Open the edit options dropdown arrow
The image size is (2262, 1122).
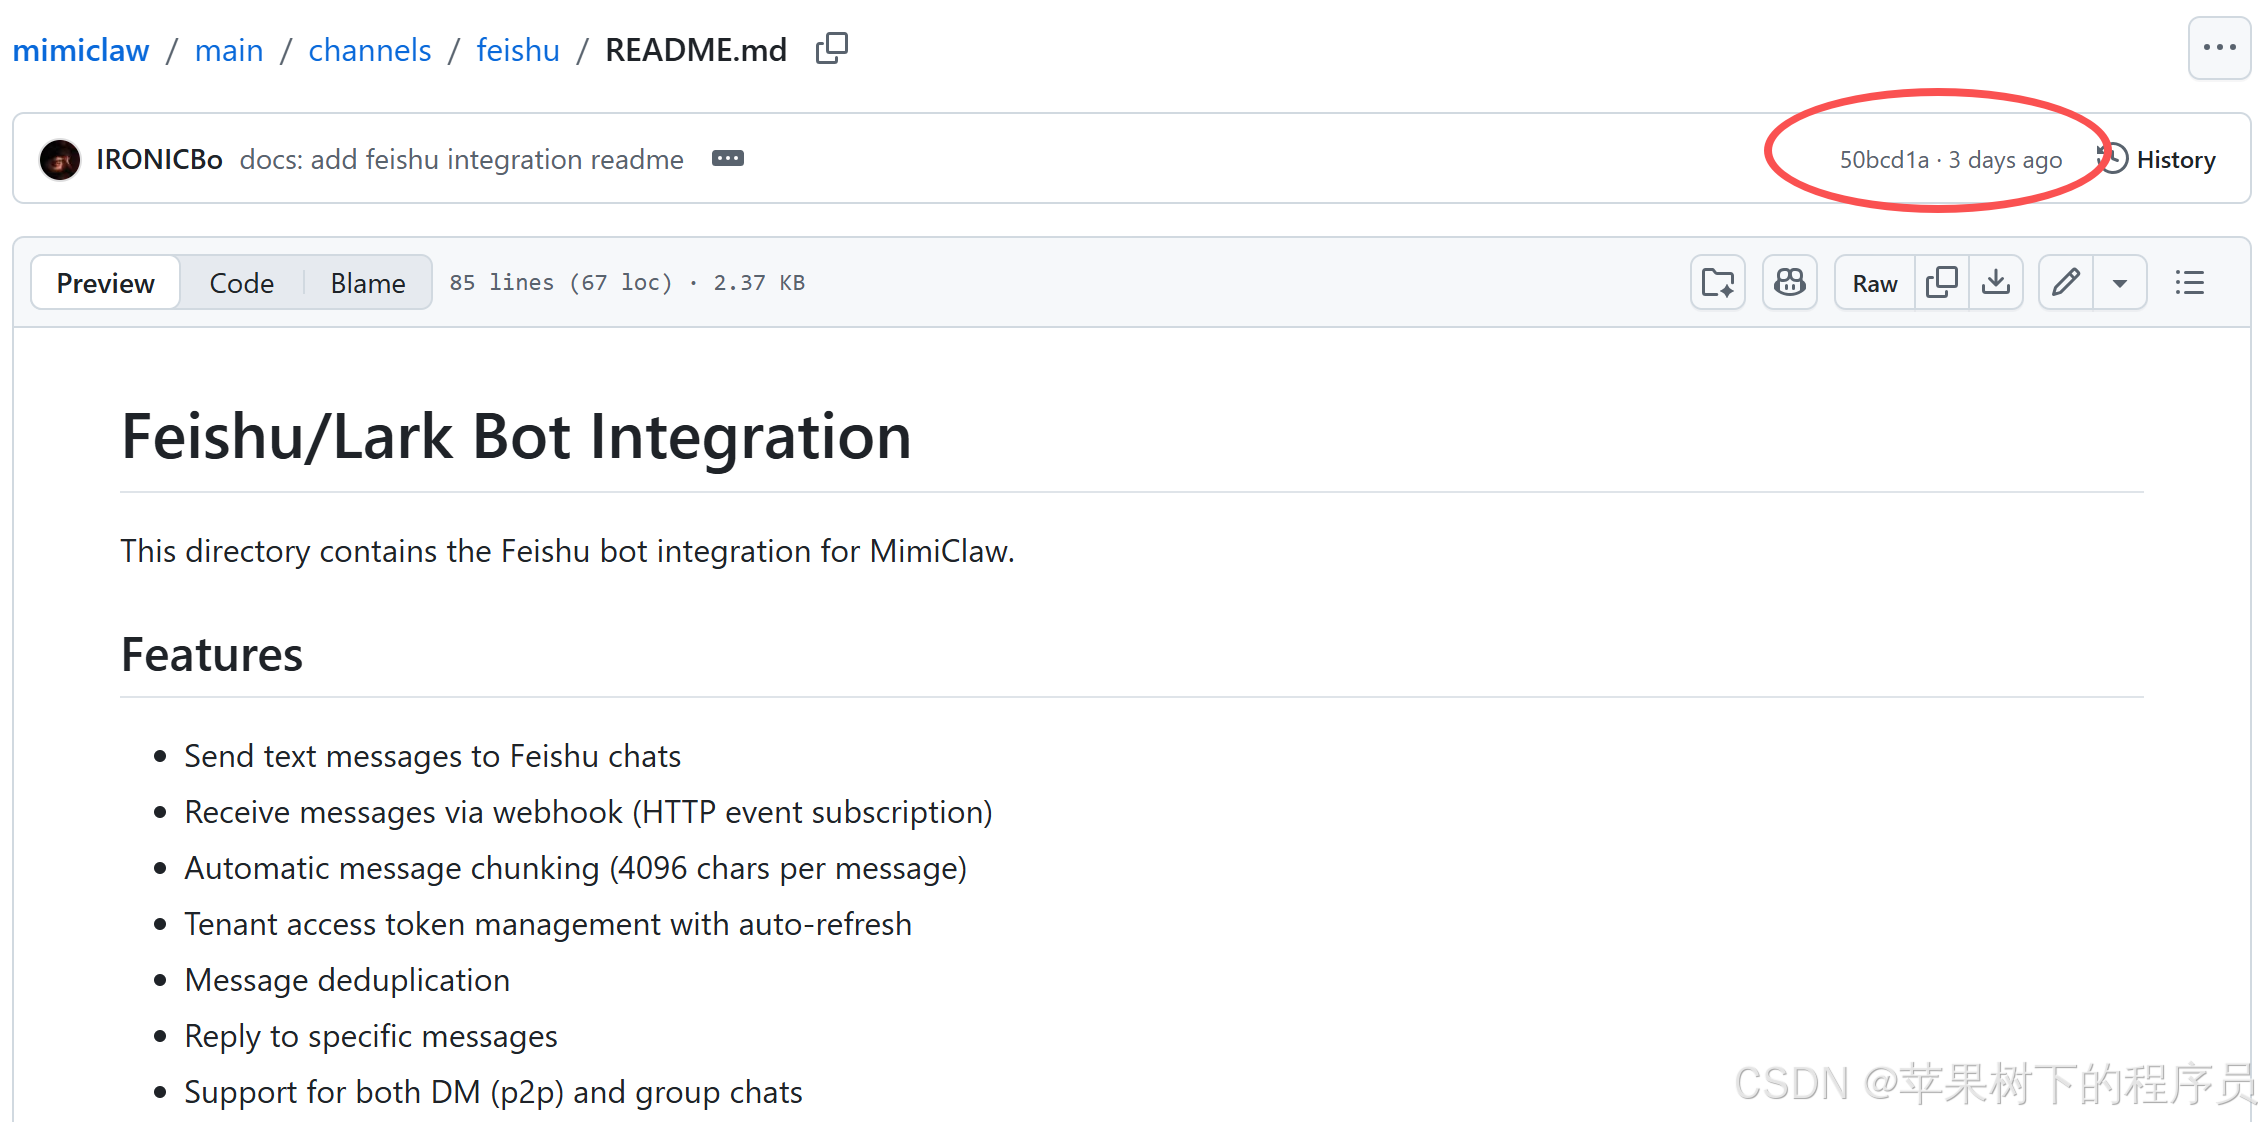click(x=2119, y=283)
